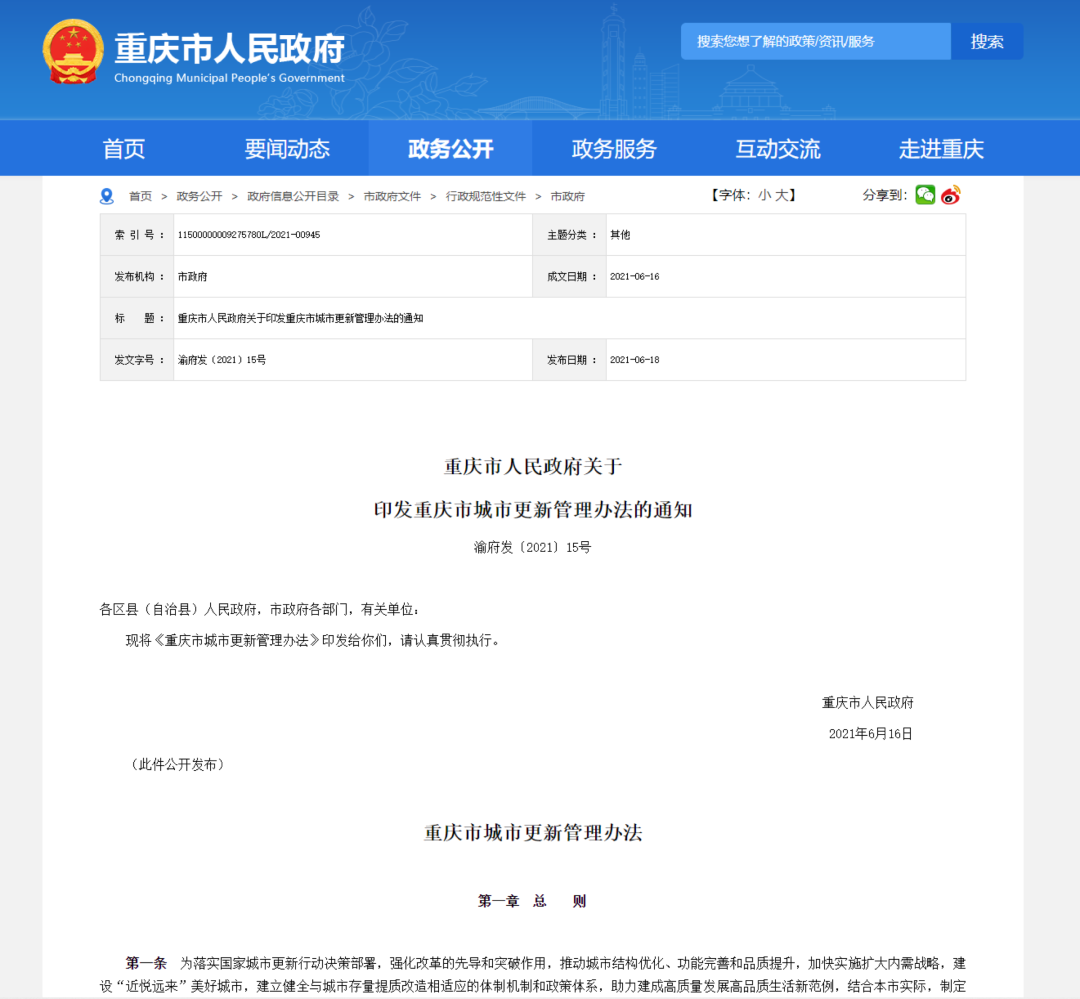Open 市政府文件 breadcrumb link

pyautogui.click(x=392, y=196)
